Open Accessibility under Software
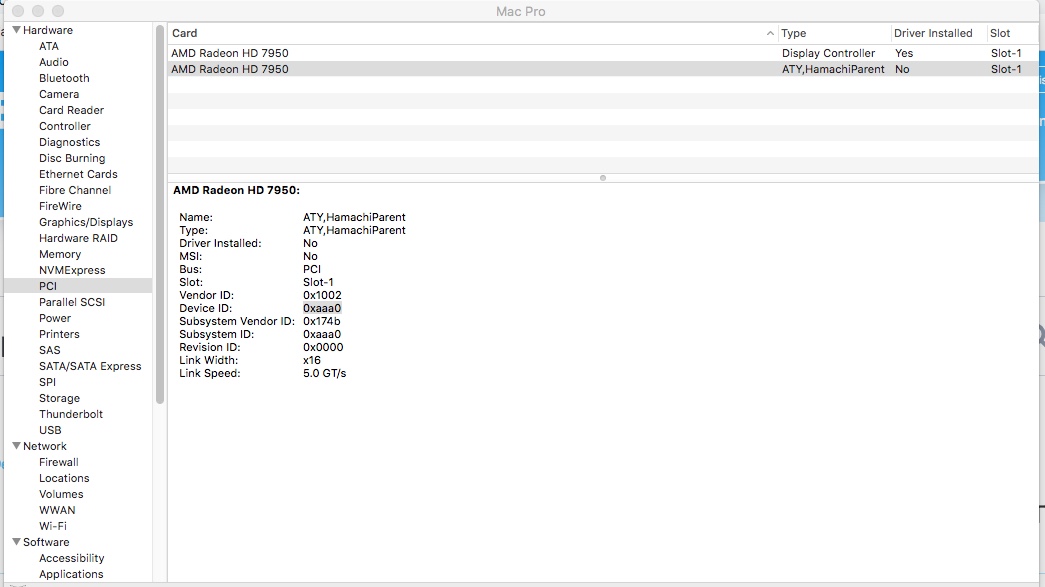This screenshot has height=587, width=1045. [71, 558]
